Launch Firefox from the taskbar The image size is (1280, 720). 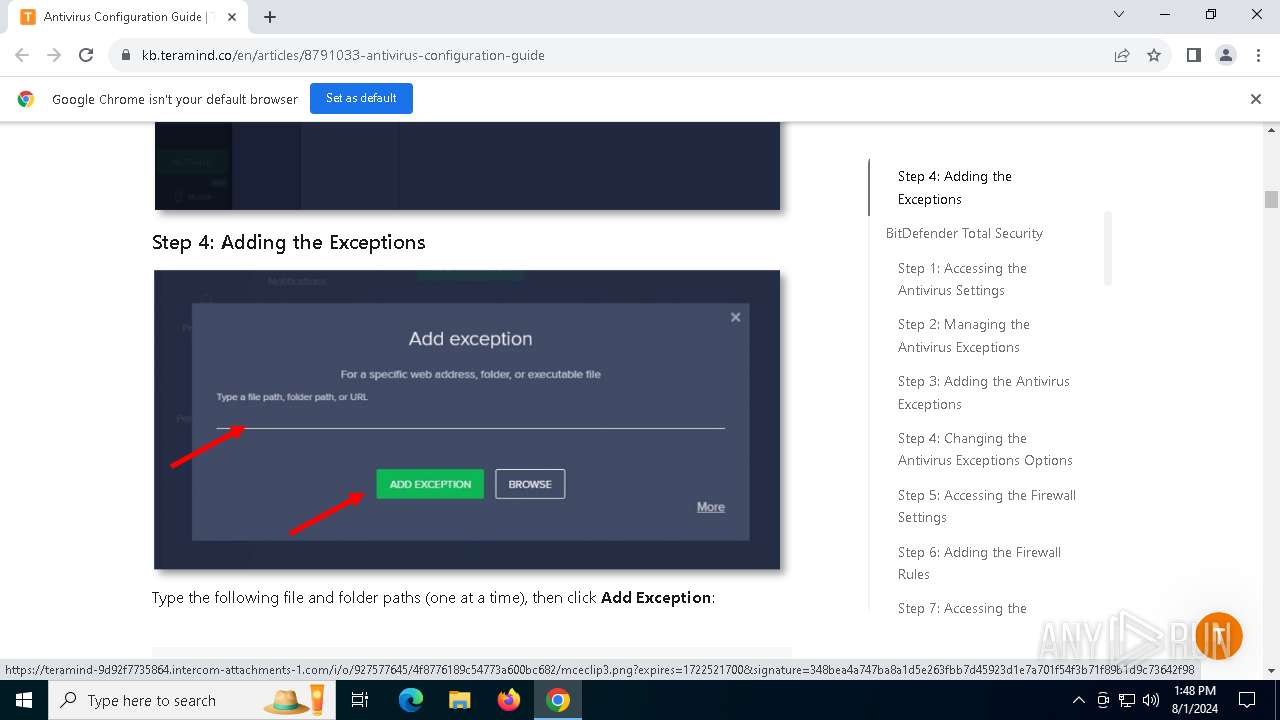pos(509,700)
